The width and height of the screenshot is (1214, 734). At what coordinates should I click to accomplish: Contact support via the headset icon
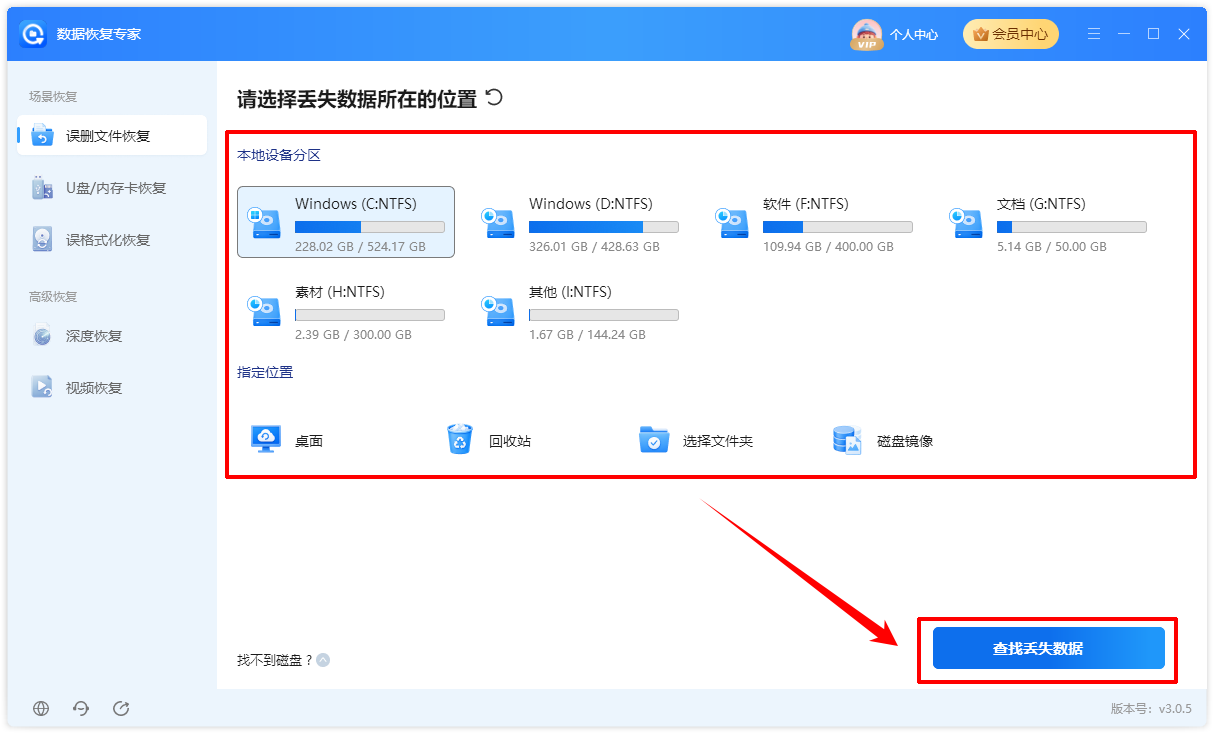point(81,708)
